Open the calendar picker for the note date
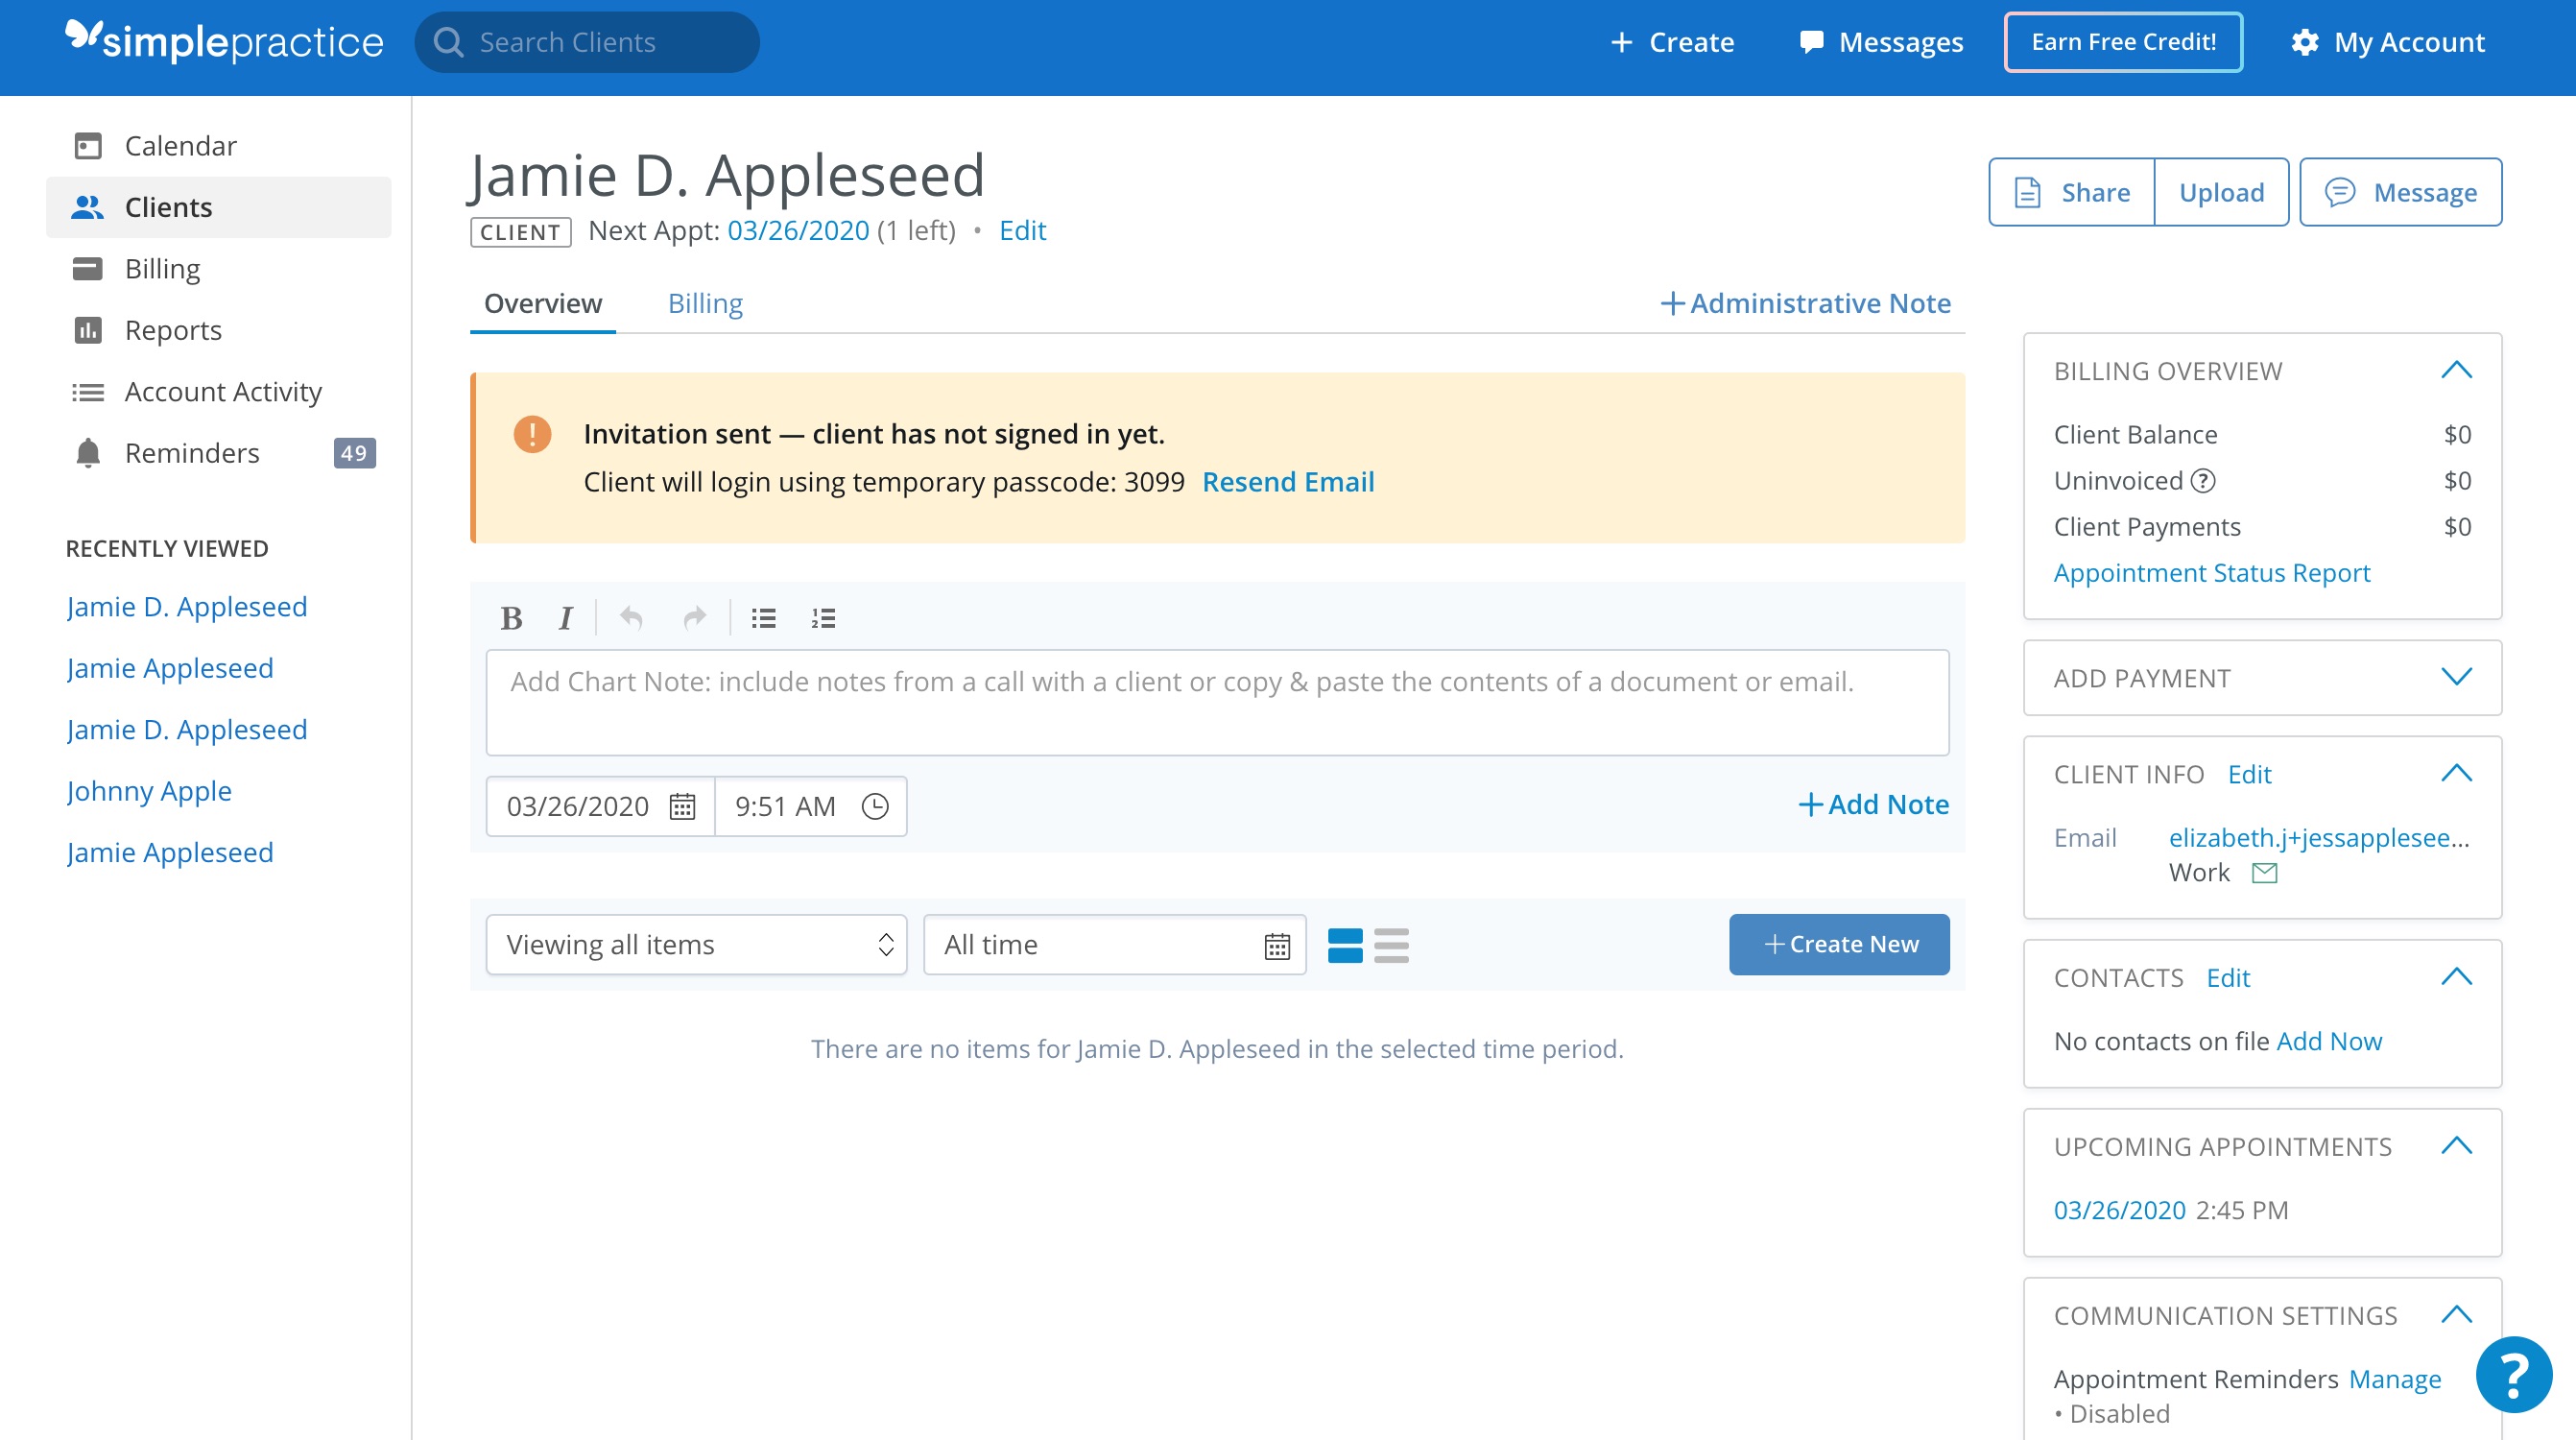The height and width of the screenshot is (1440, 2576). (682, 805)
